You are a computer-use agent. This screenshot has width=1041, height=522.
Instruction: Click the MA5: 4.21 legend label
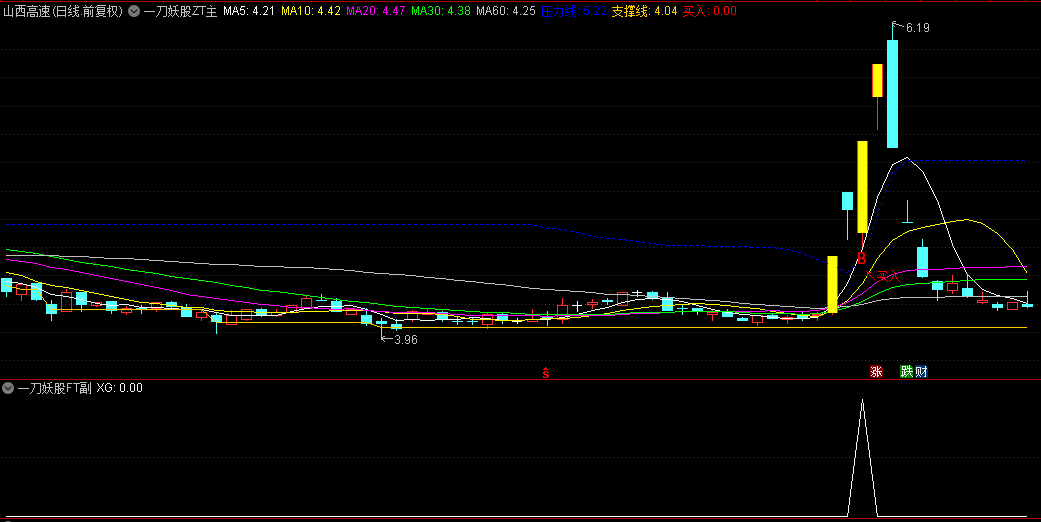[248, 12]
